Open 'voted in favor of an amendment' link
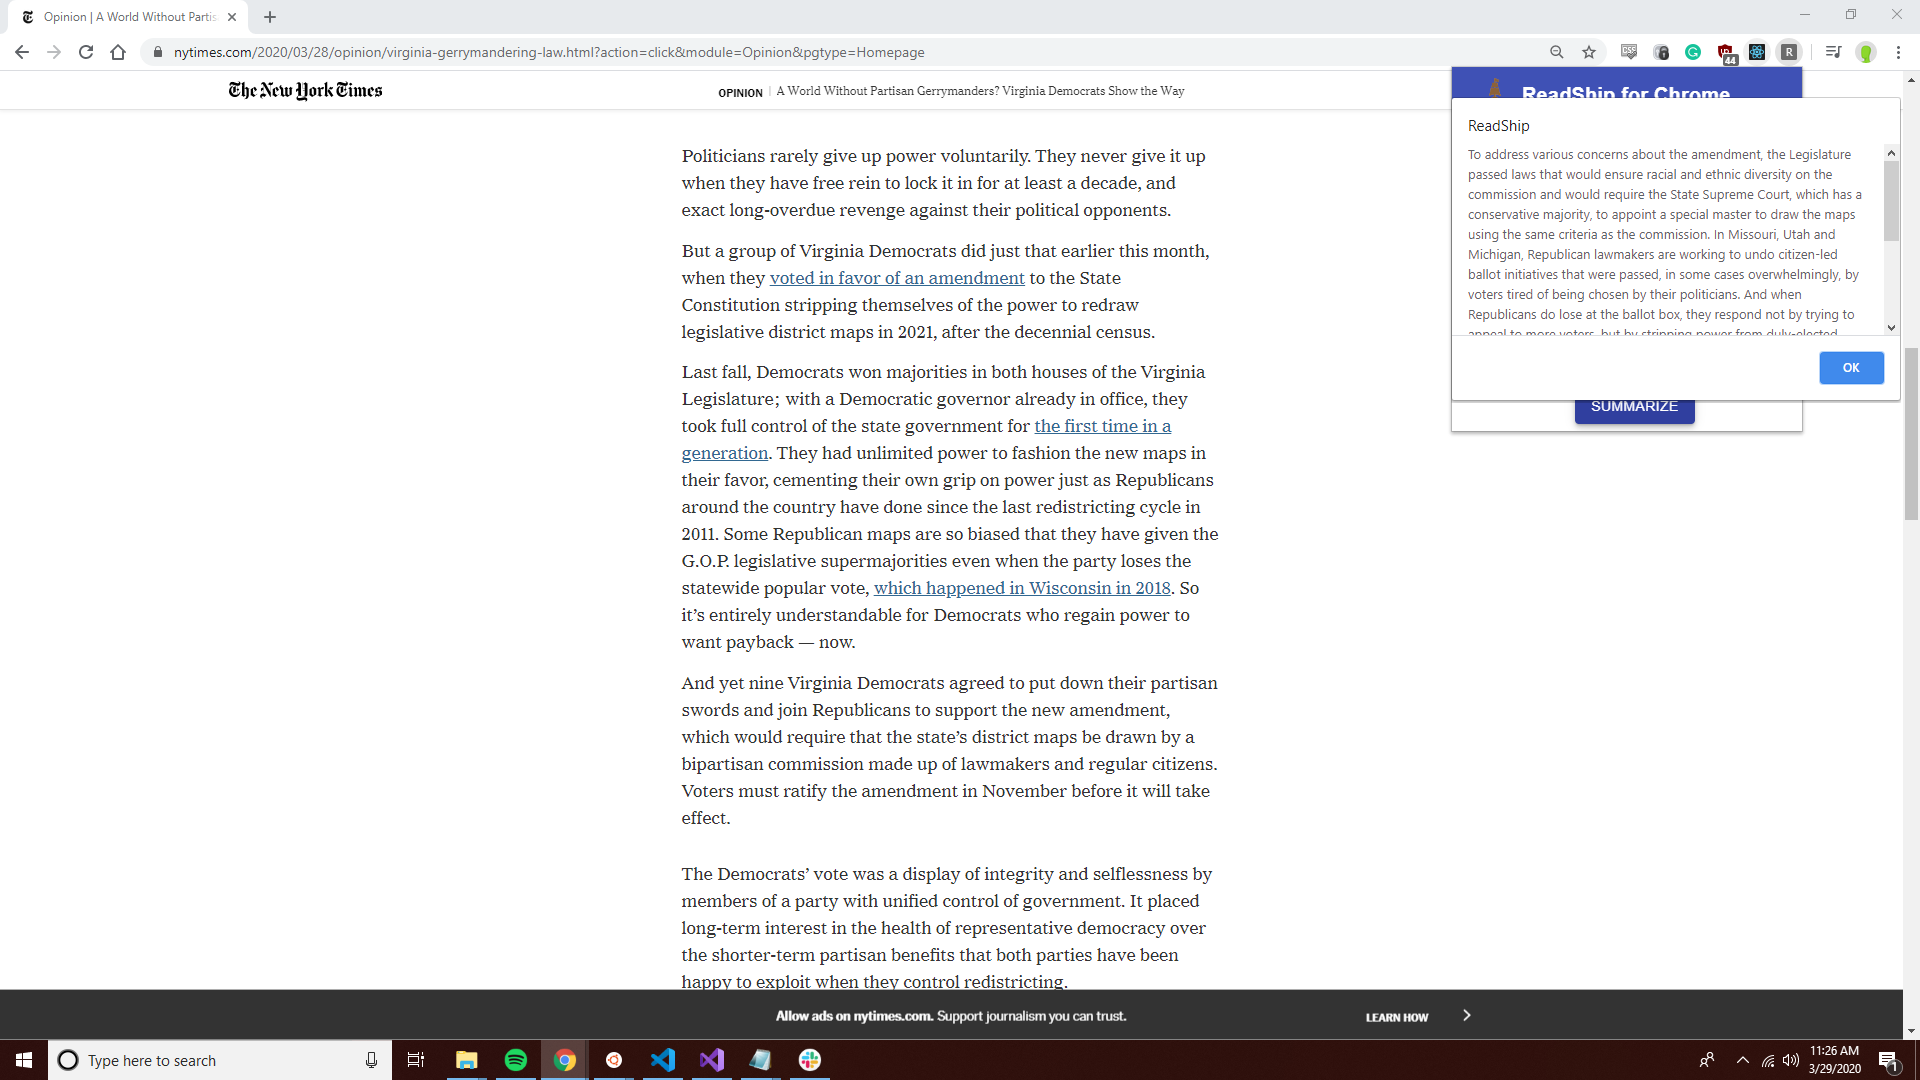This screenshot has height=1080, width=1920. pos(897,278)
